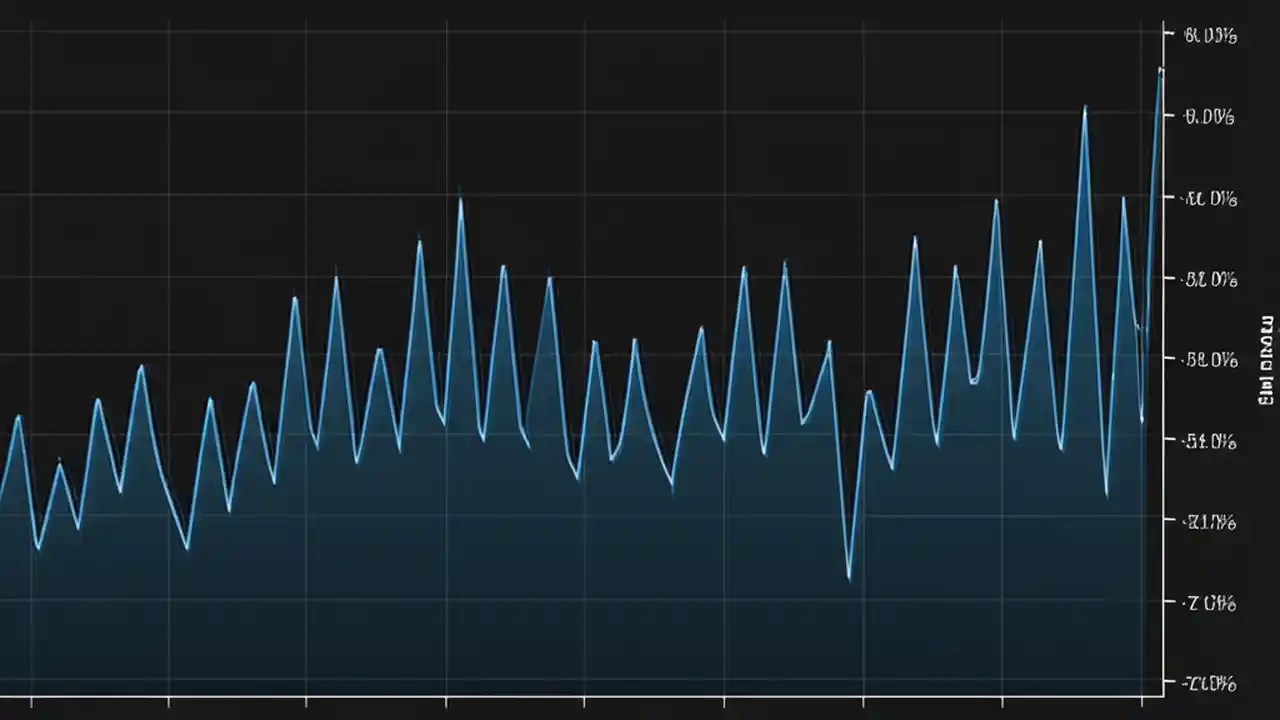This screenshot has height=720, width=1280.
Task: Click the bottom tick mark on the y-axis
Action: click(1168, 685)
